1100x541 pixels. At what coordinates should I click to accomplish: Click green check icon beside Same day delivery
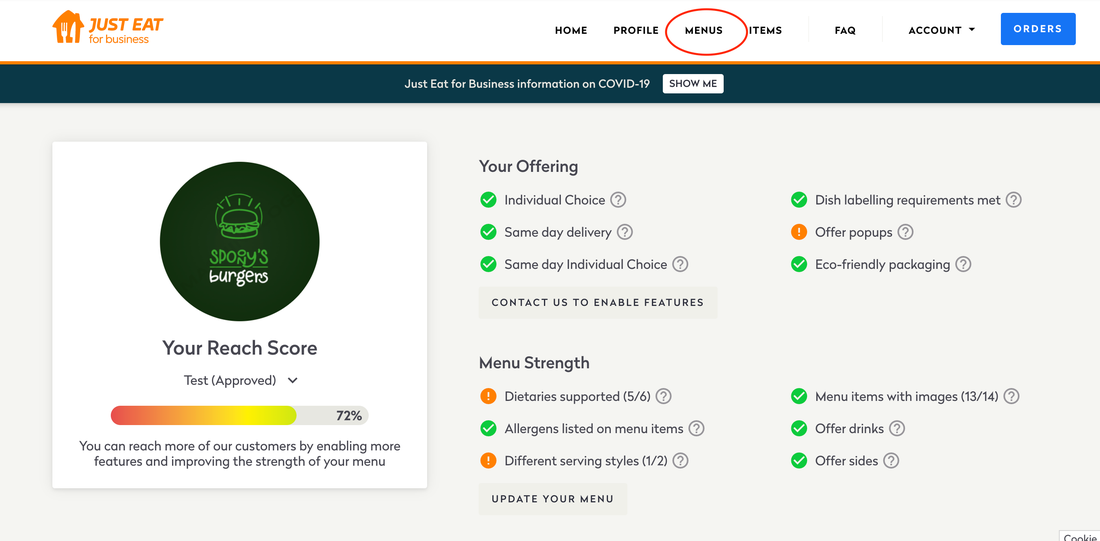coord(488,232)
